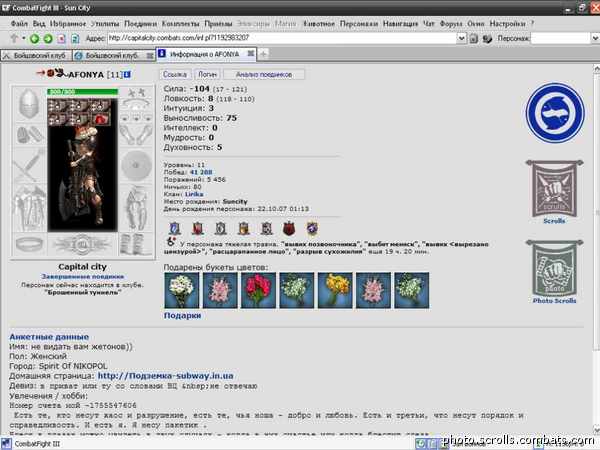Click the Lirika clan link
The image size is (600, 450).
[x=194, y=194]
